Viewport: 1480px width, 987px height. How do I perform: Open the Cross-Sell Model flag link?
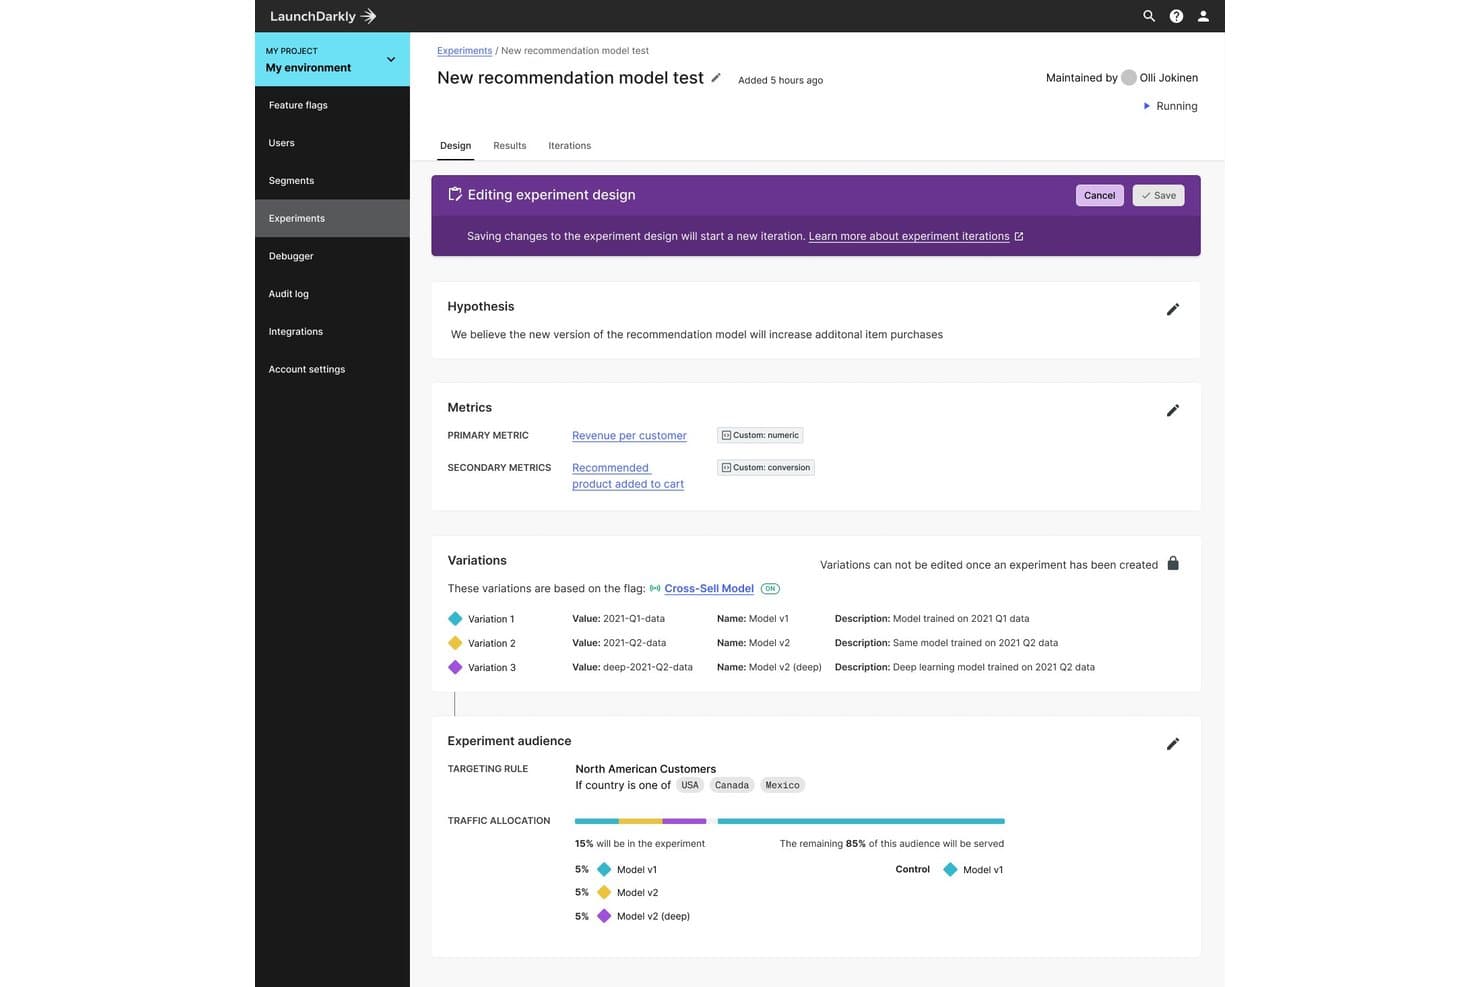point(709,589)
